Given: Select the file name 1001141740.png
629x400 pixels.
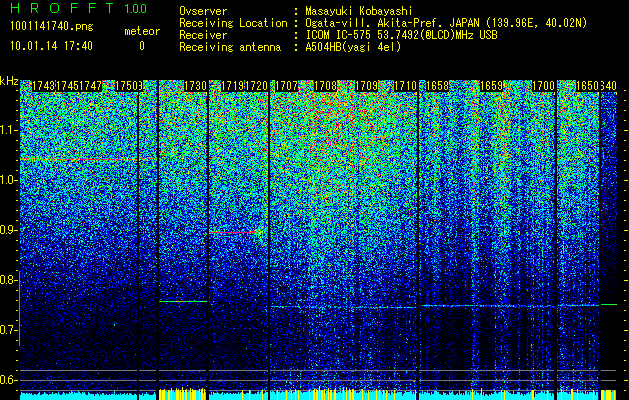Looking at the screenshot, I should point(52,27).
